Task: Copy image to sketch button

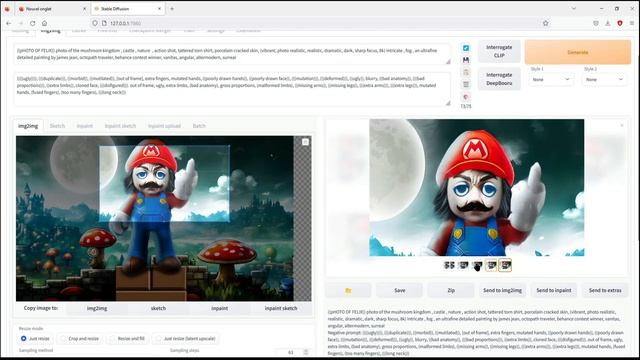Action: point(158,308)
